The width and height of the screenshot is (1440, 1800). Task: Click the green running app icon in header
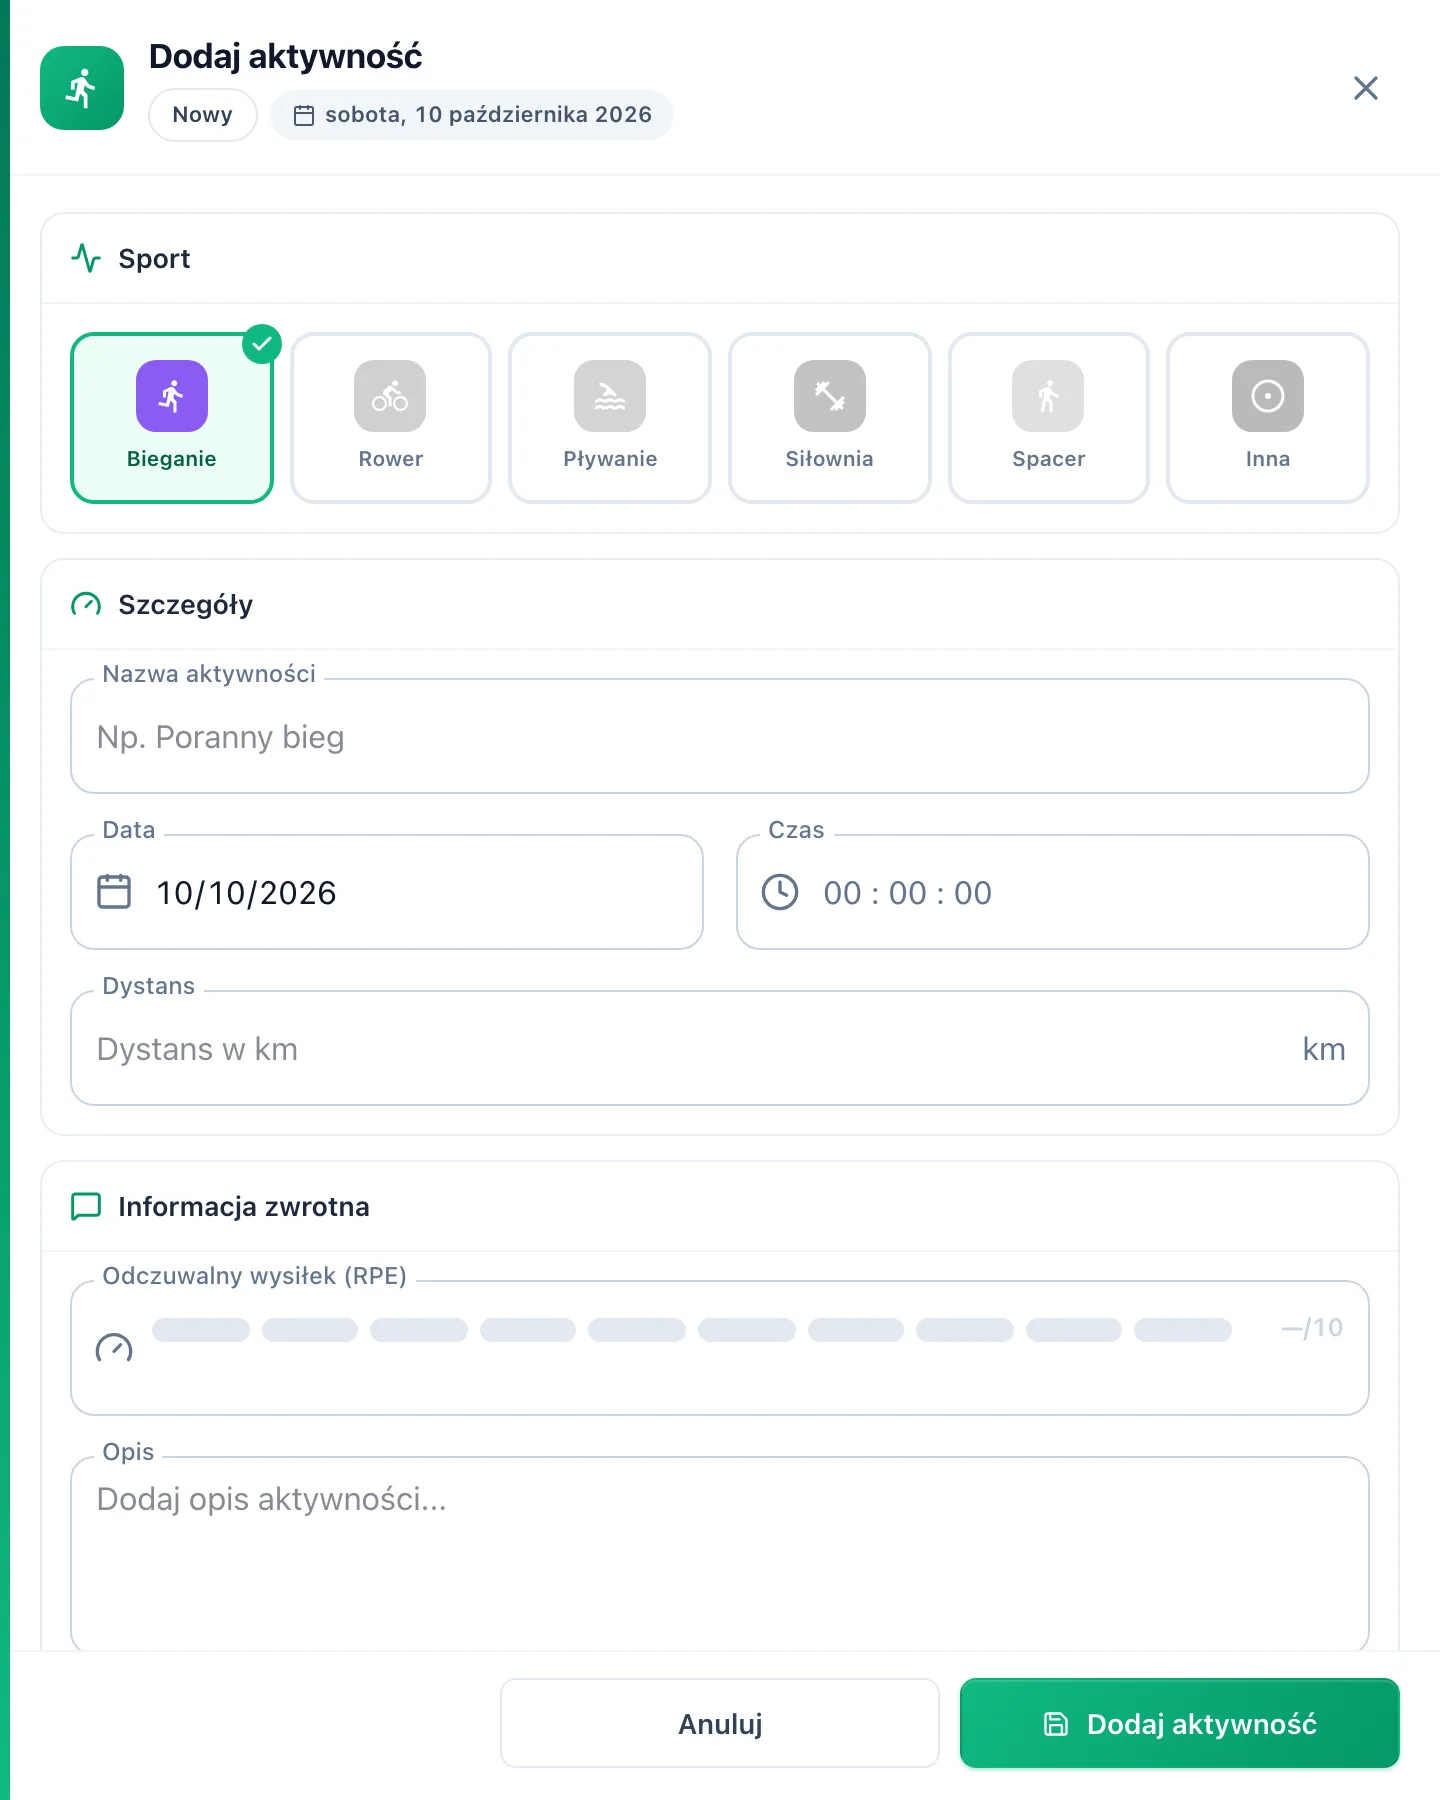click(x=82, y=88)
